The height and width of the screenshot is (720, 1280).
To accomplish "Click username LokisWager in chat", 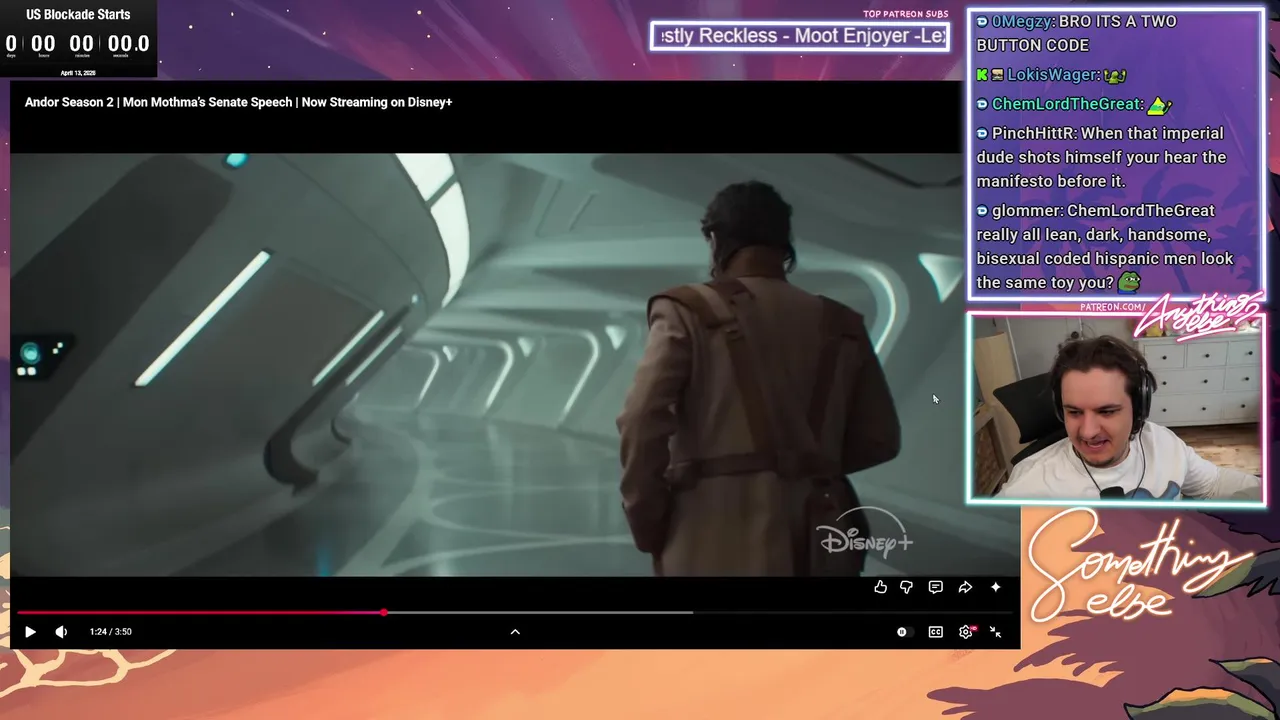I will click(x=1053, y=75).
